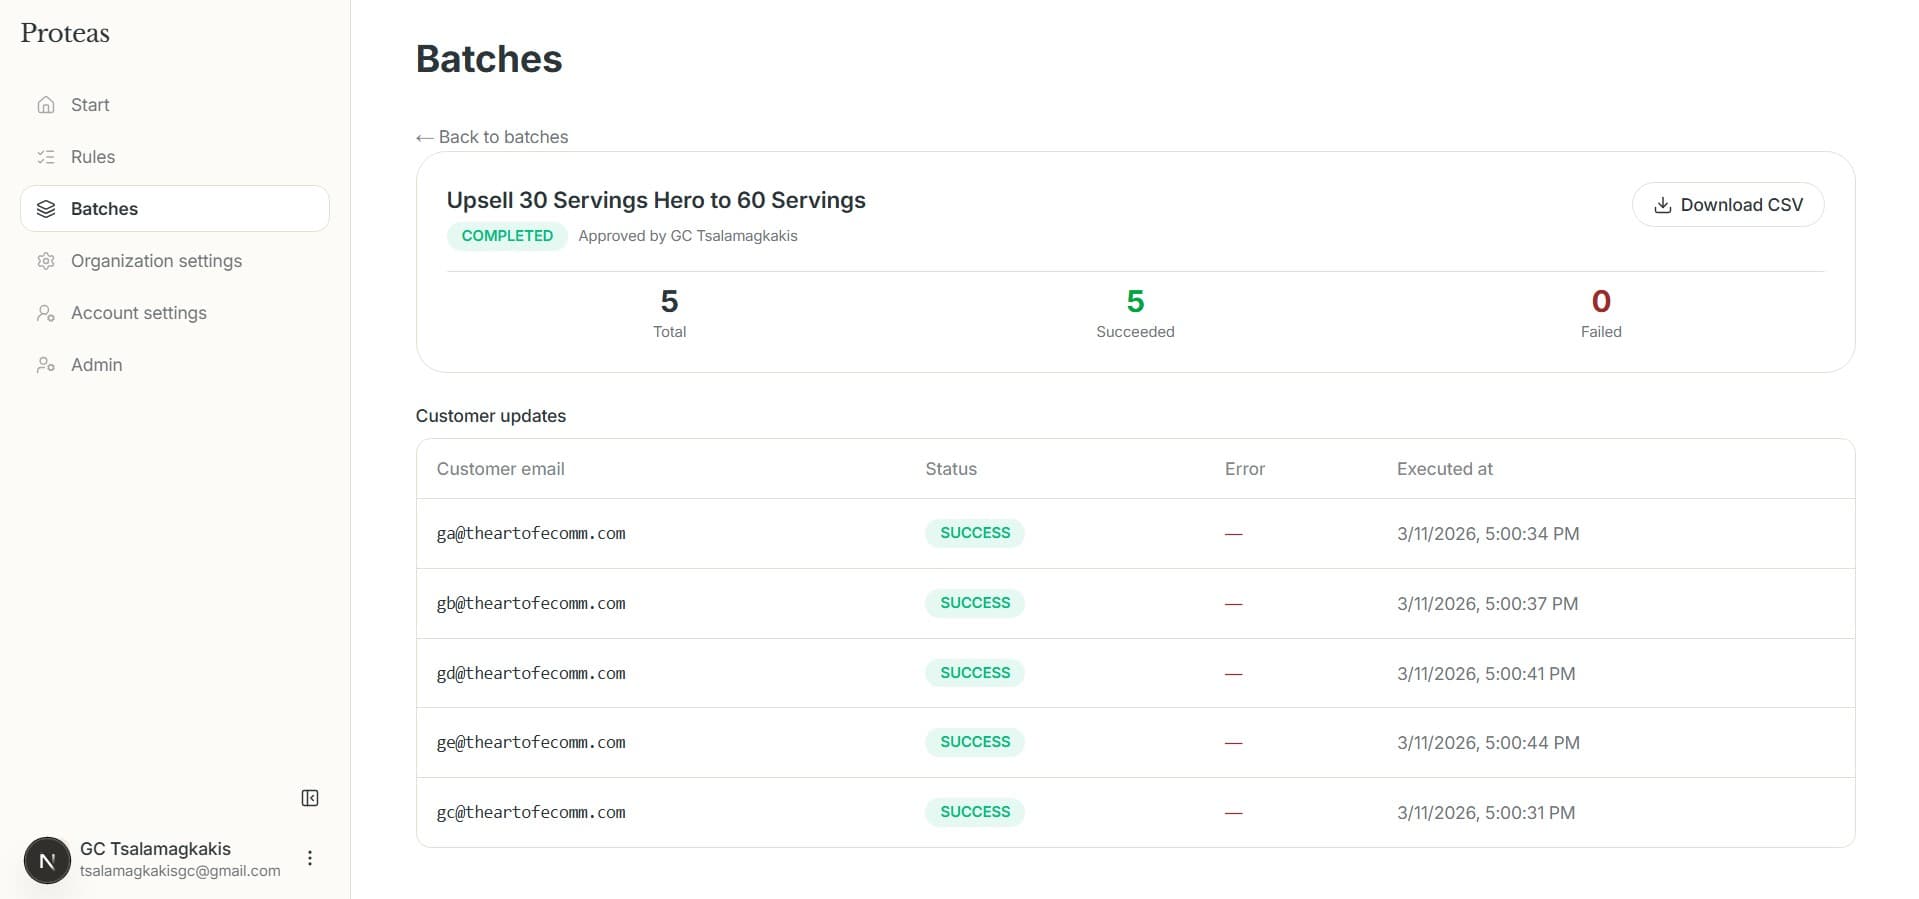Click SUCCESS badge in gd@theartofecomm.com row
The image size is (1919, 899).
tap(975, 673)
